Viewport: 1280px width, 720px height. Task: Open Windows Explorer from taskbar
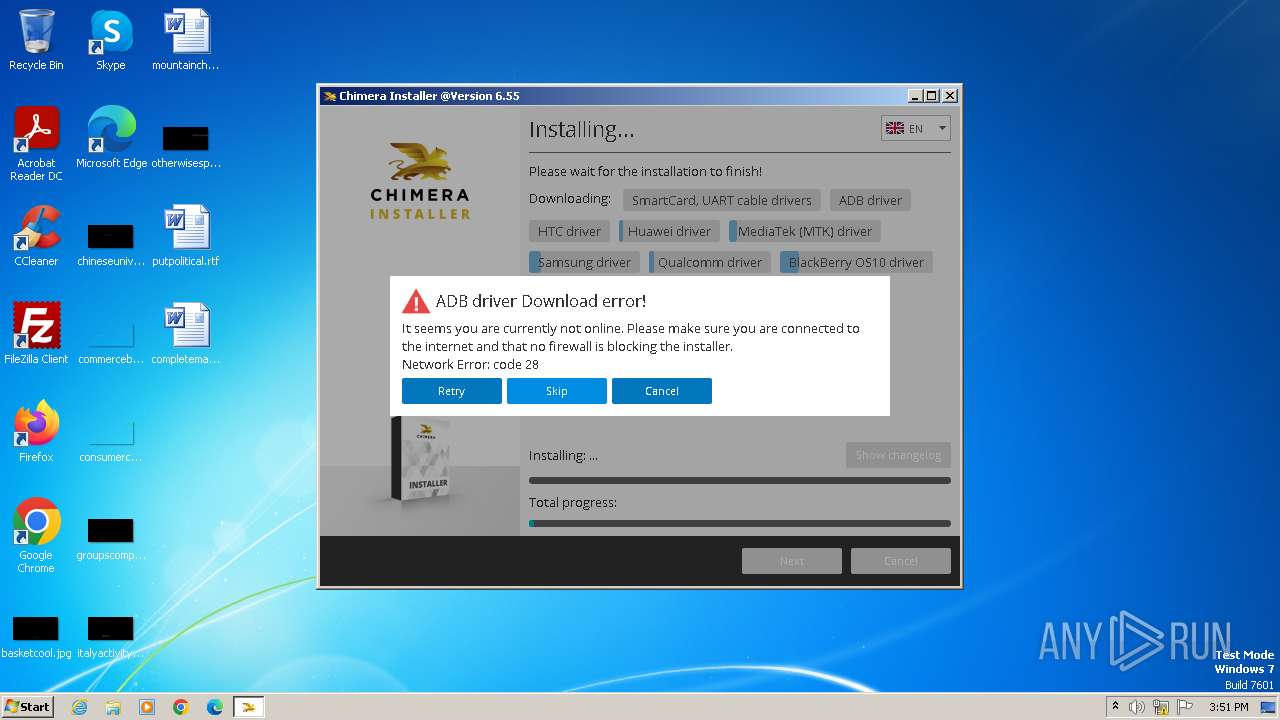[113, 707]
